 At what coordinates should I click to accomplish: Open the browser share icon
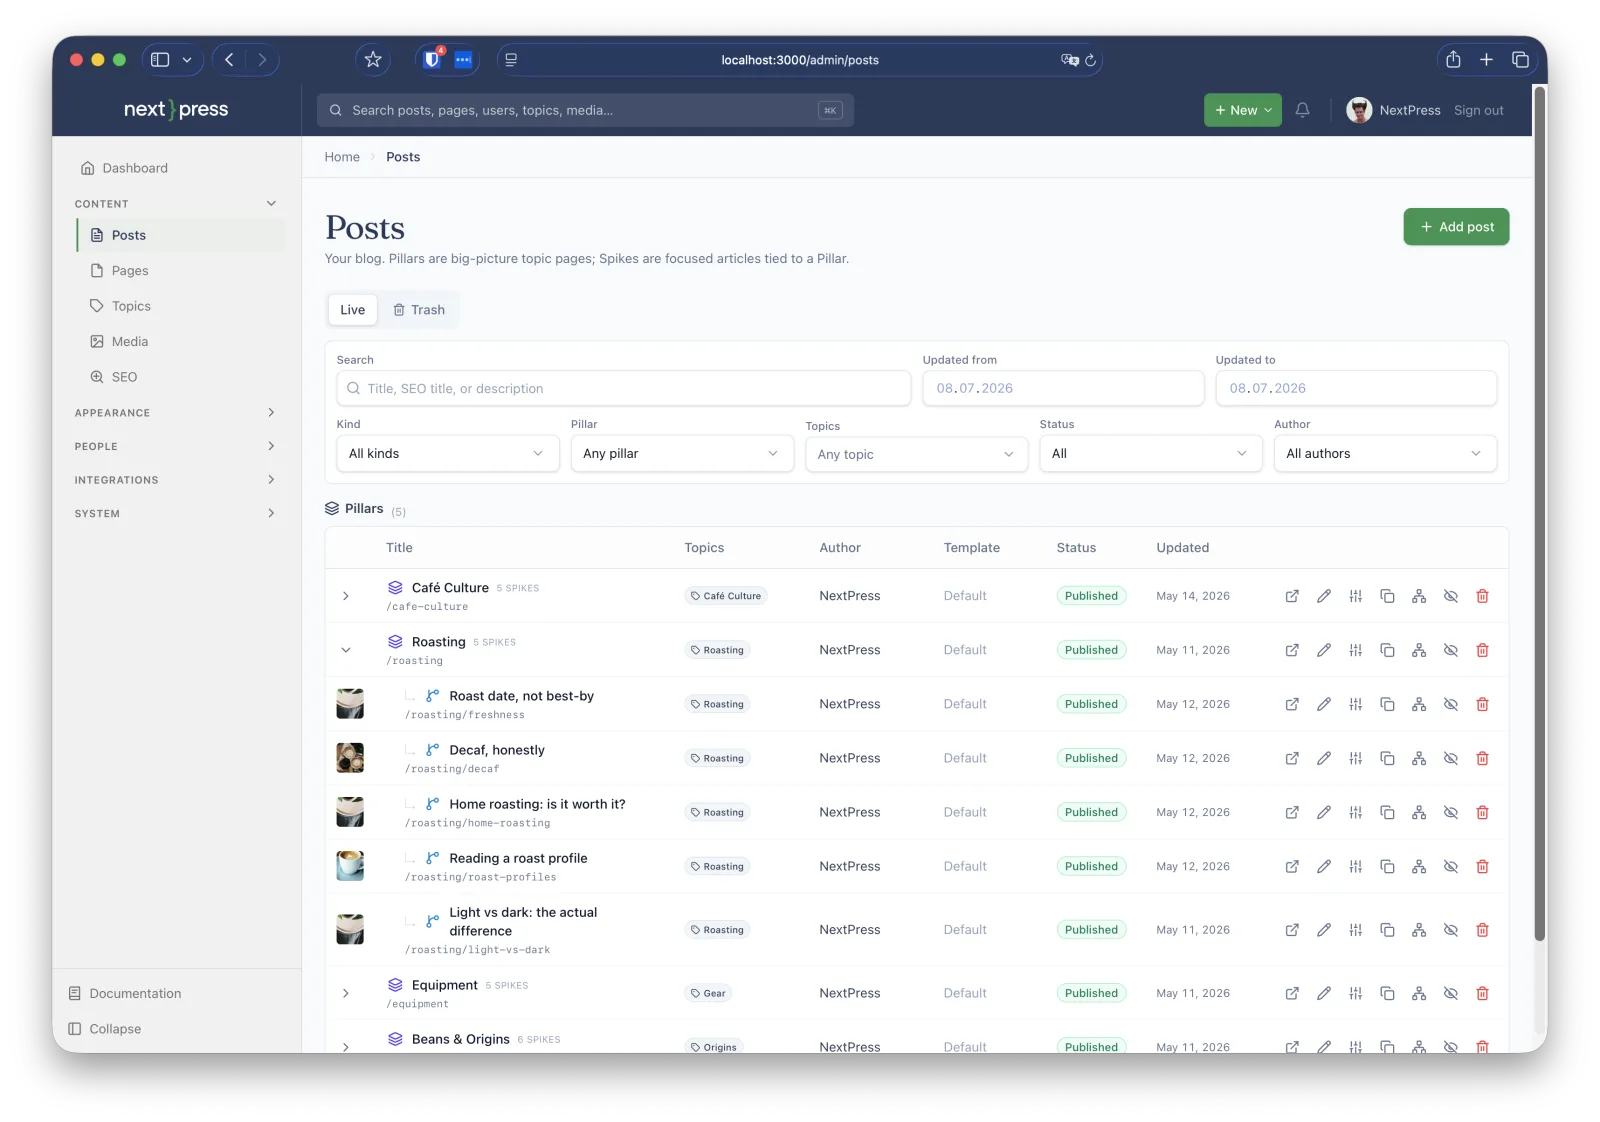[1453, 60]
